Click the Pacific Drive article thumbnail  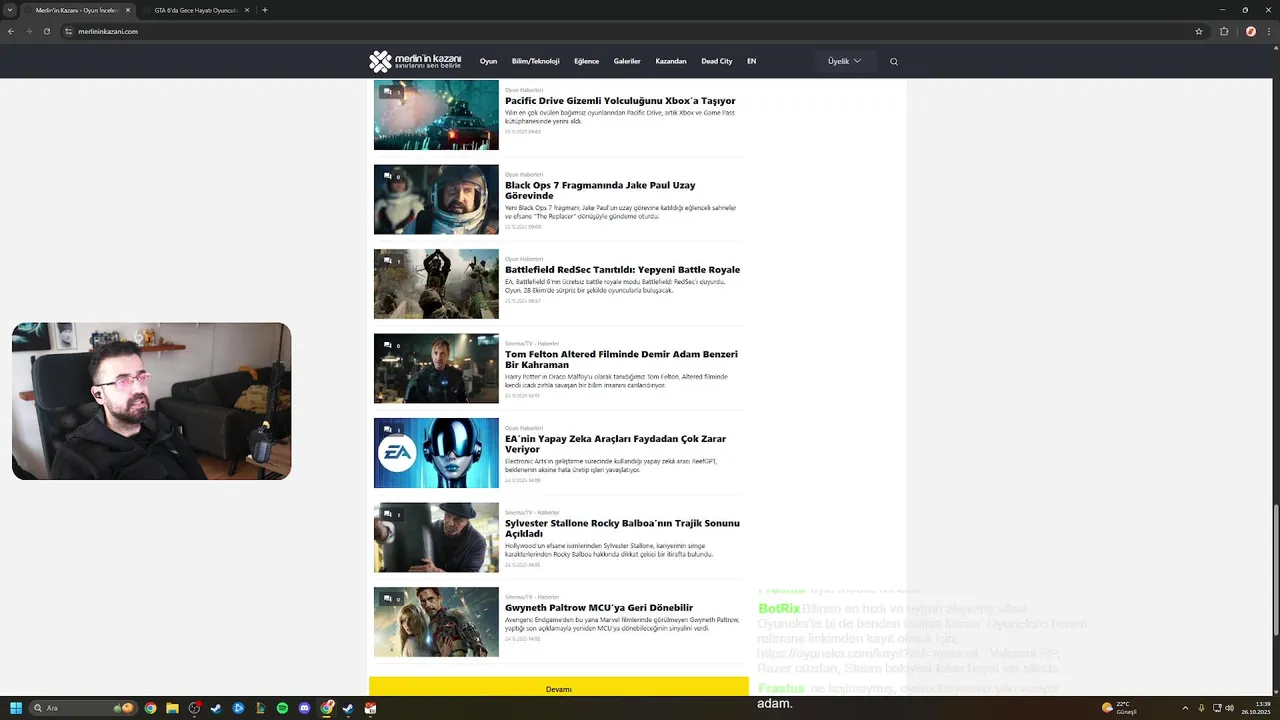[436, 115]
